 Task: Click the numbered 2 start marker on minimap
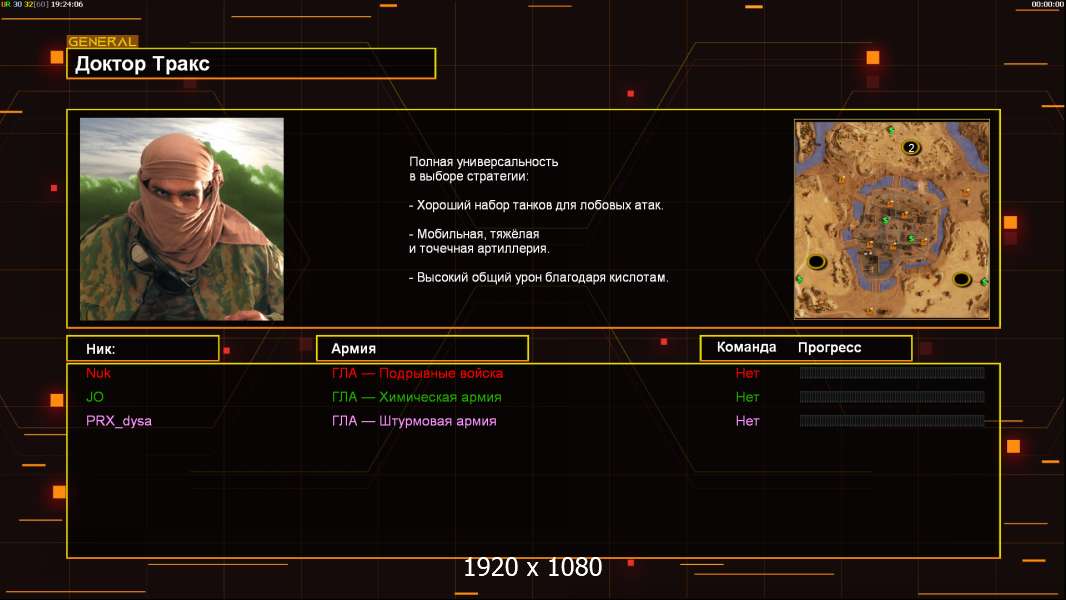point(911,147)
